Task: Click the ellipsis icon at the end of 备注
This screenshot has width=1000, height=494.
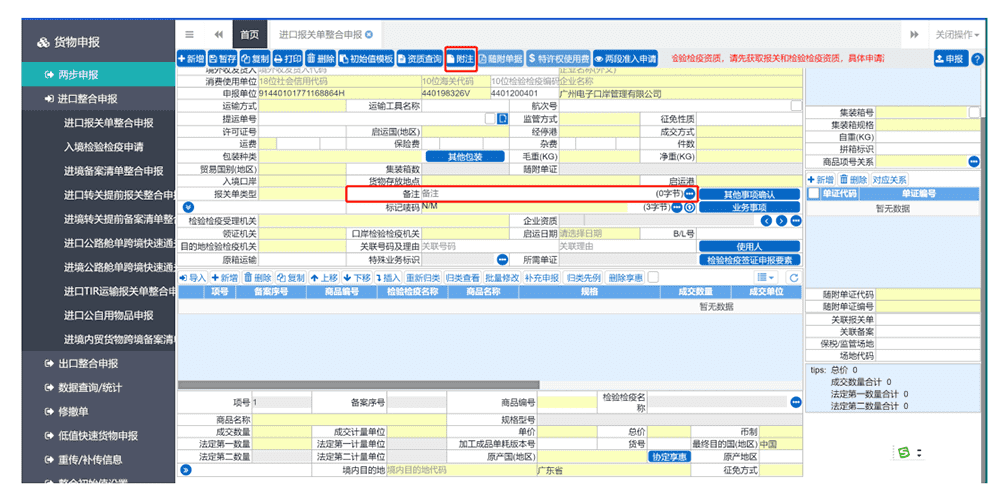Action: (689, 193)
